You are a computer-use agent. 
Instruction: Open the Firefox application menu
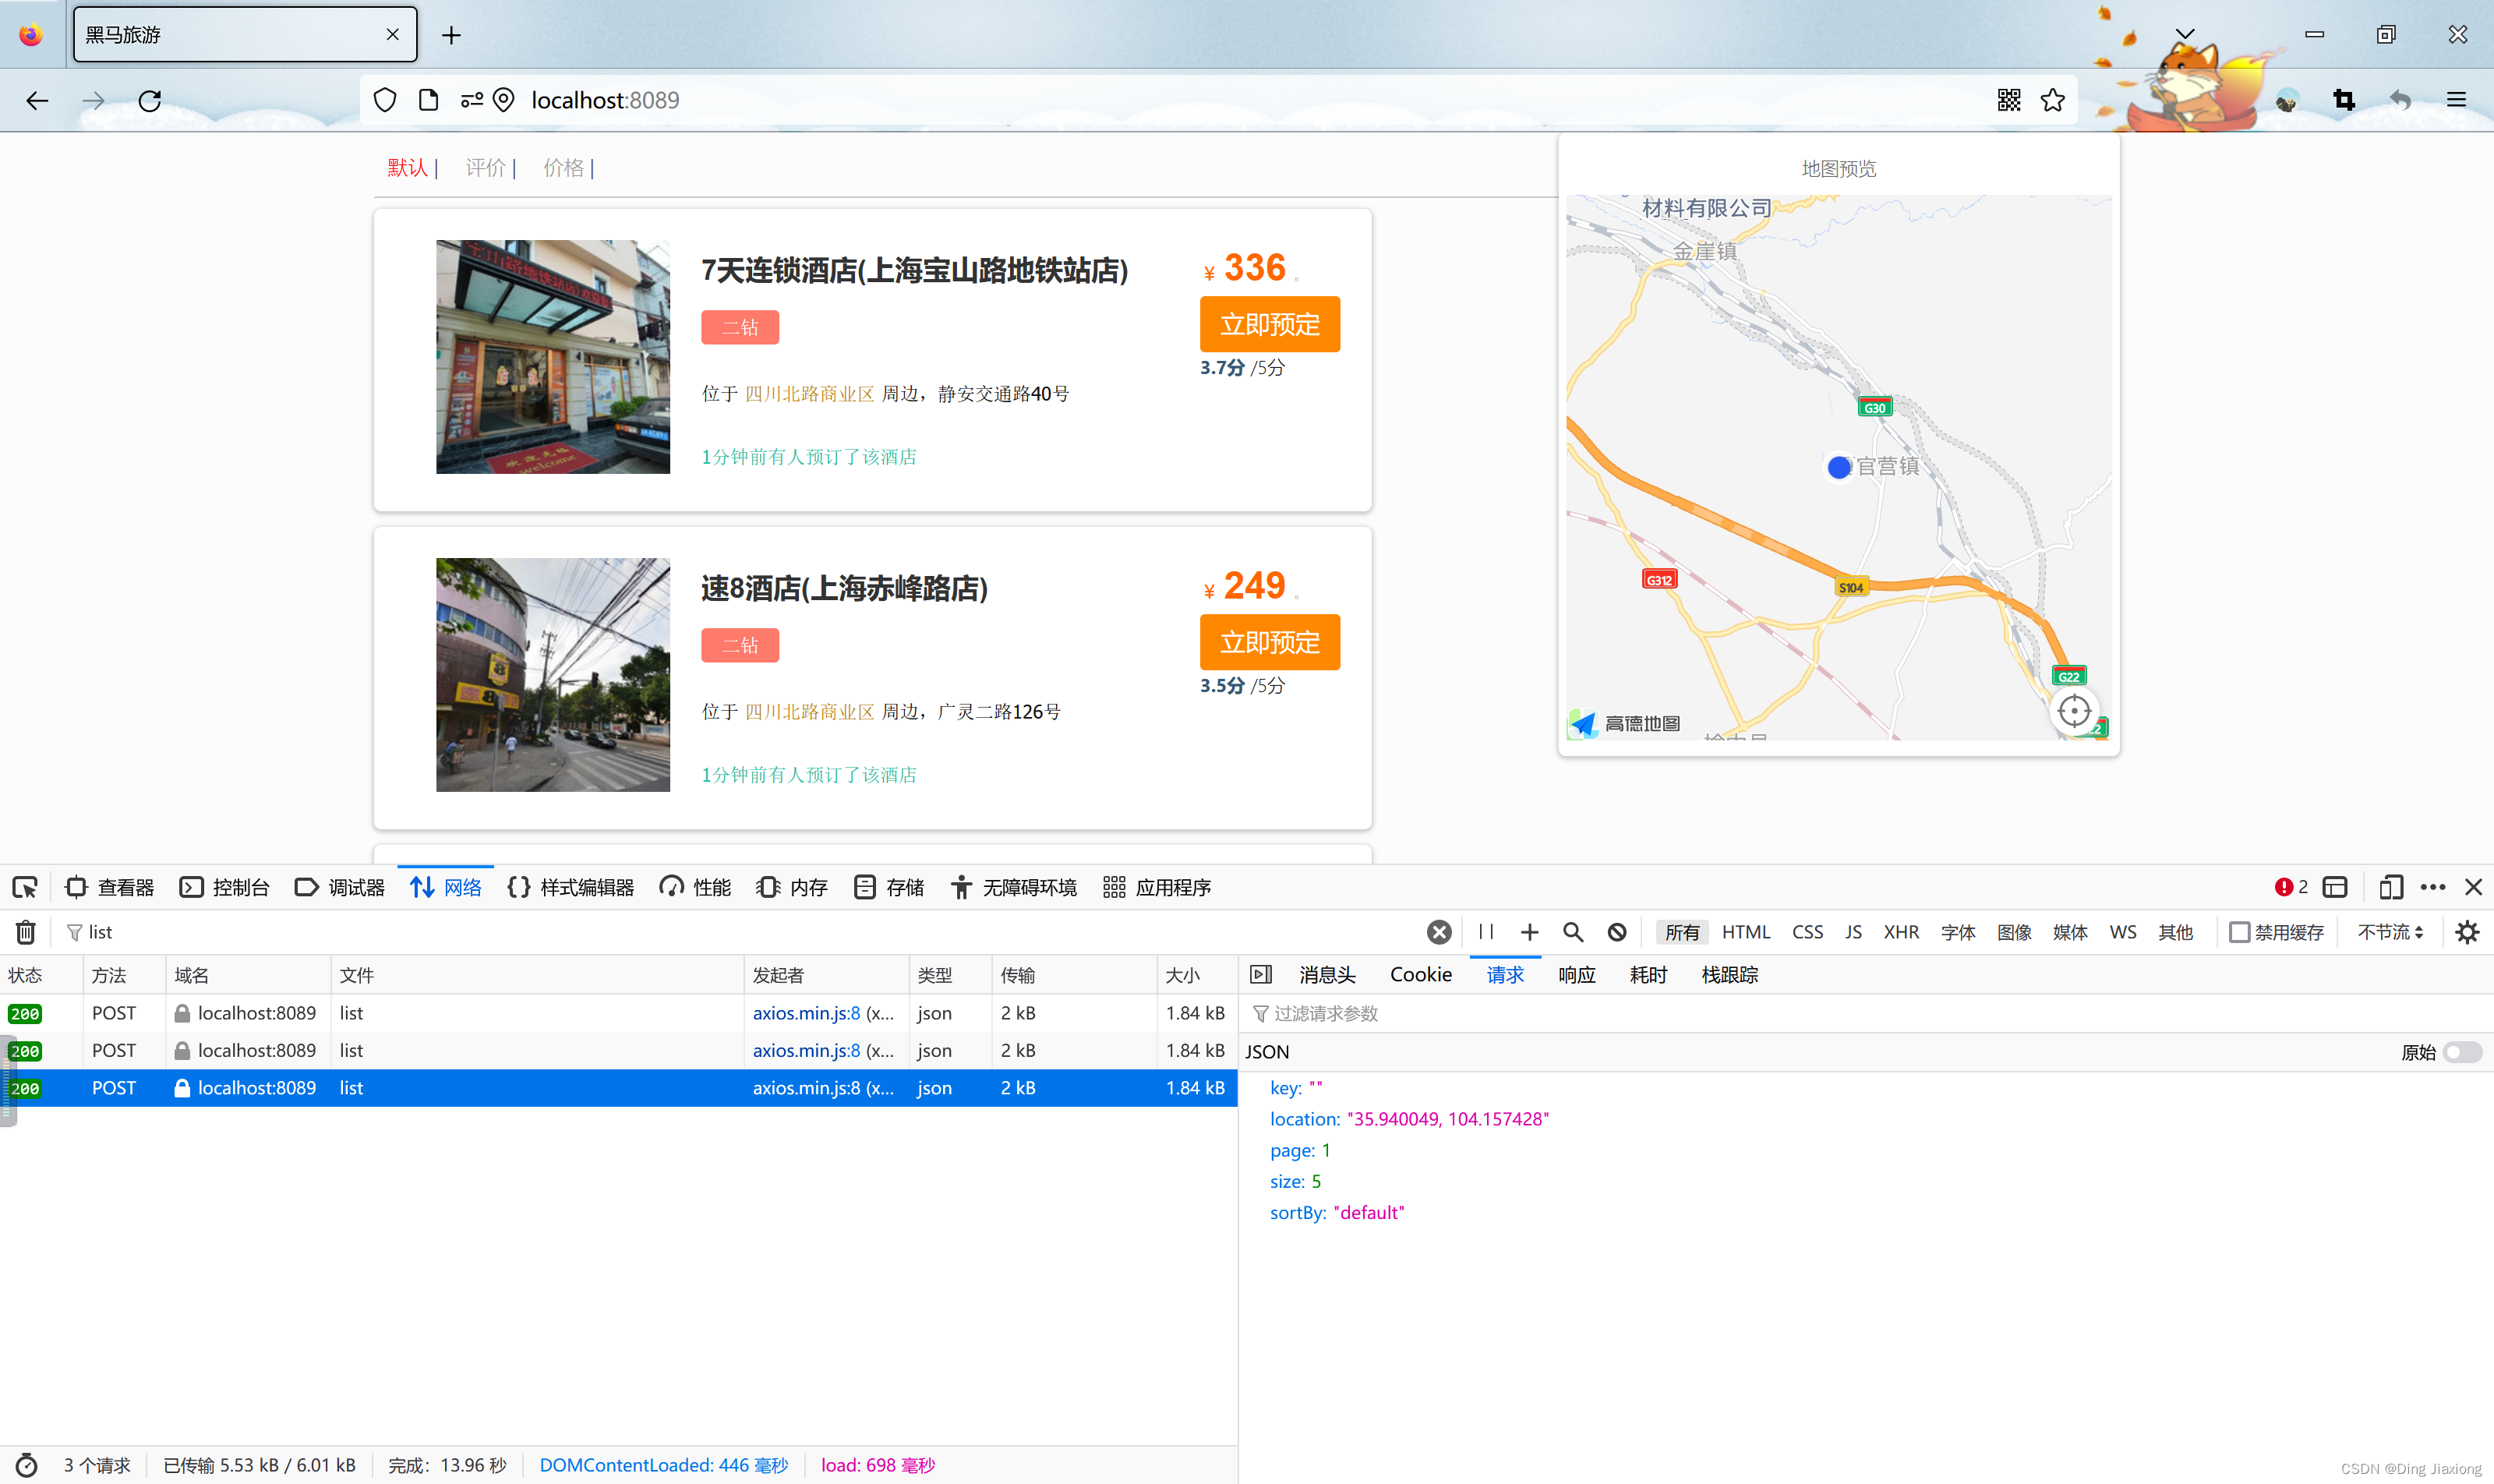tap(2457, 100)
